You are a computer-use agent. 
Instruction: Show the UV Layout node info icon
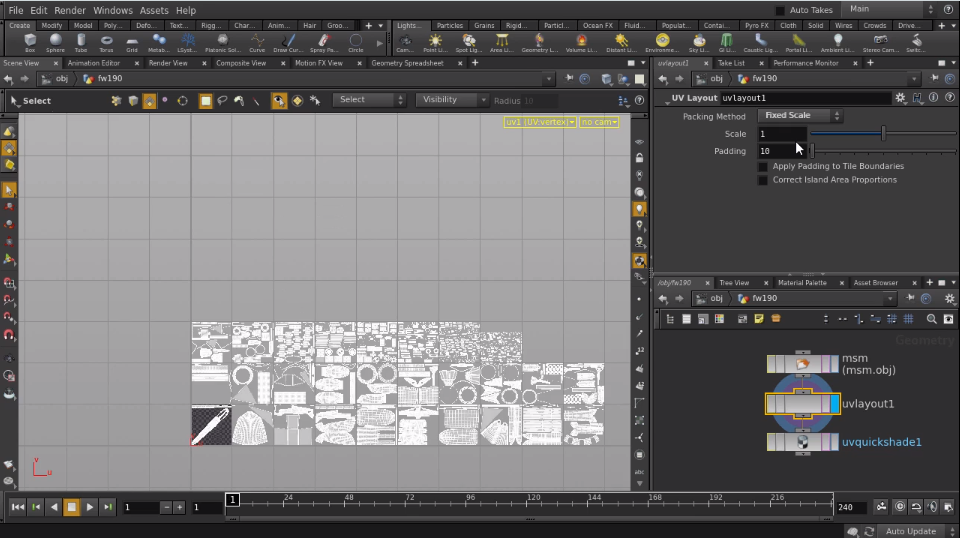(933, 98)
